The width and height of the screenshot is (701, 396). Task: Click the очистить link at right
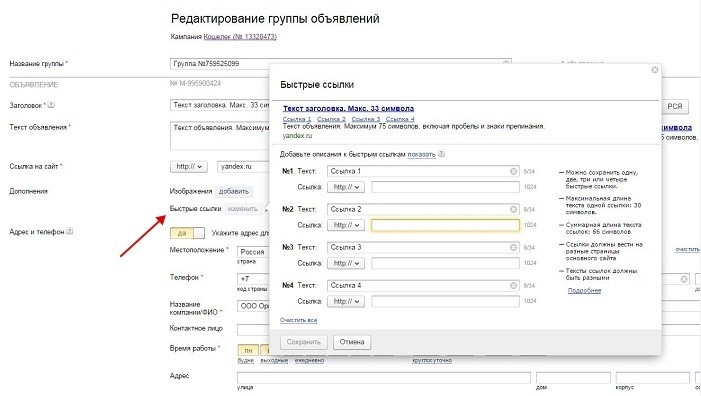coord(687,249)
